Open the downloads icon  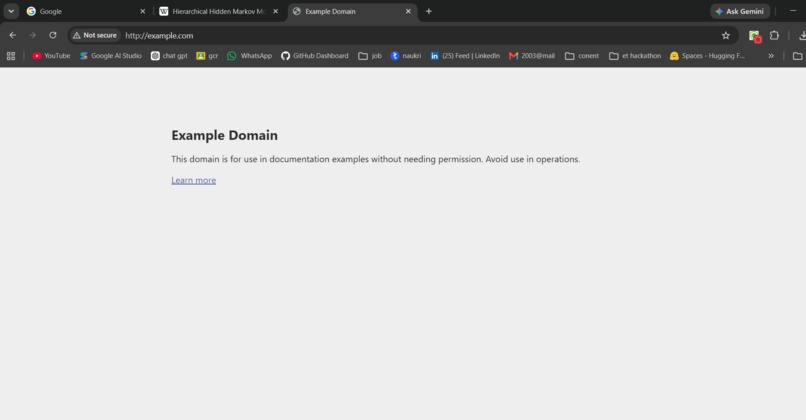point(801,35)
